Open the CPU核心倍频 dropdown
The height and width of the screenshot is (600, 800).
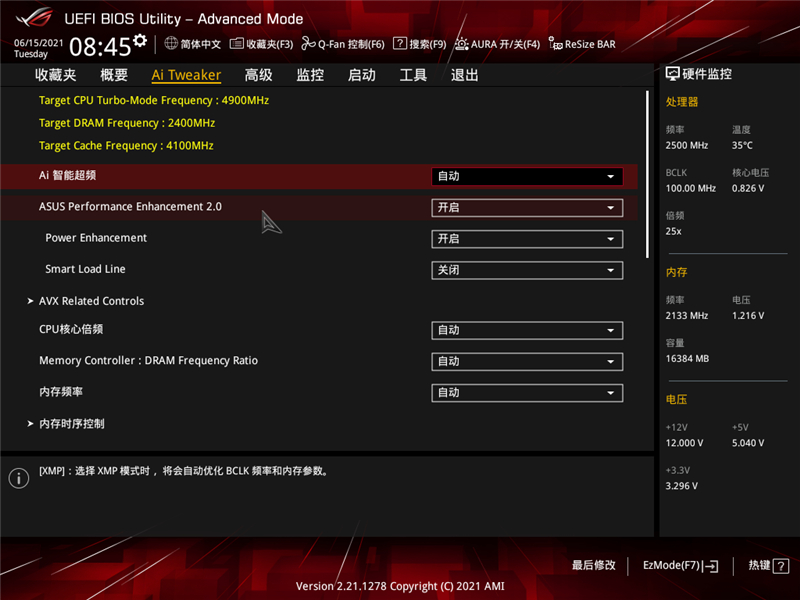[x=527, y=330]
